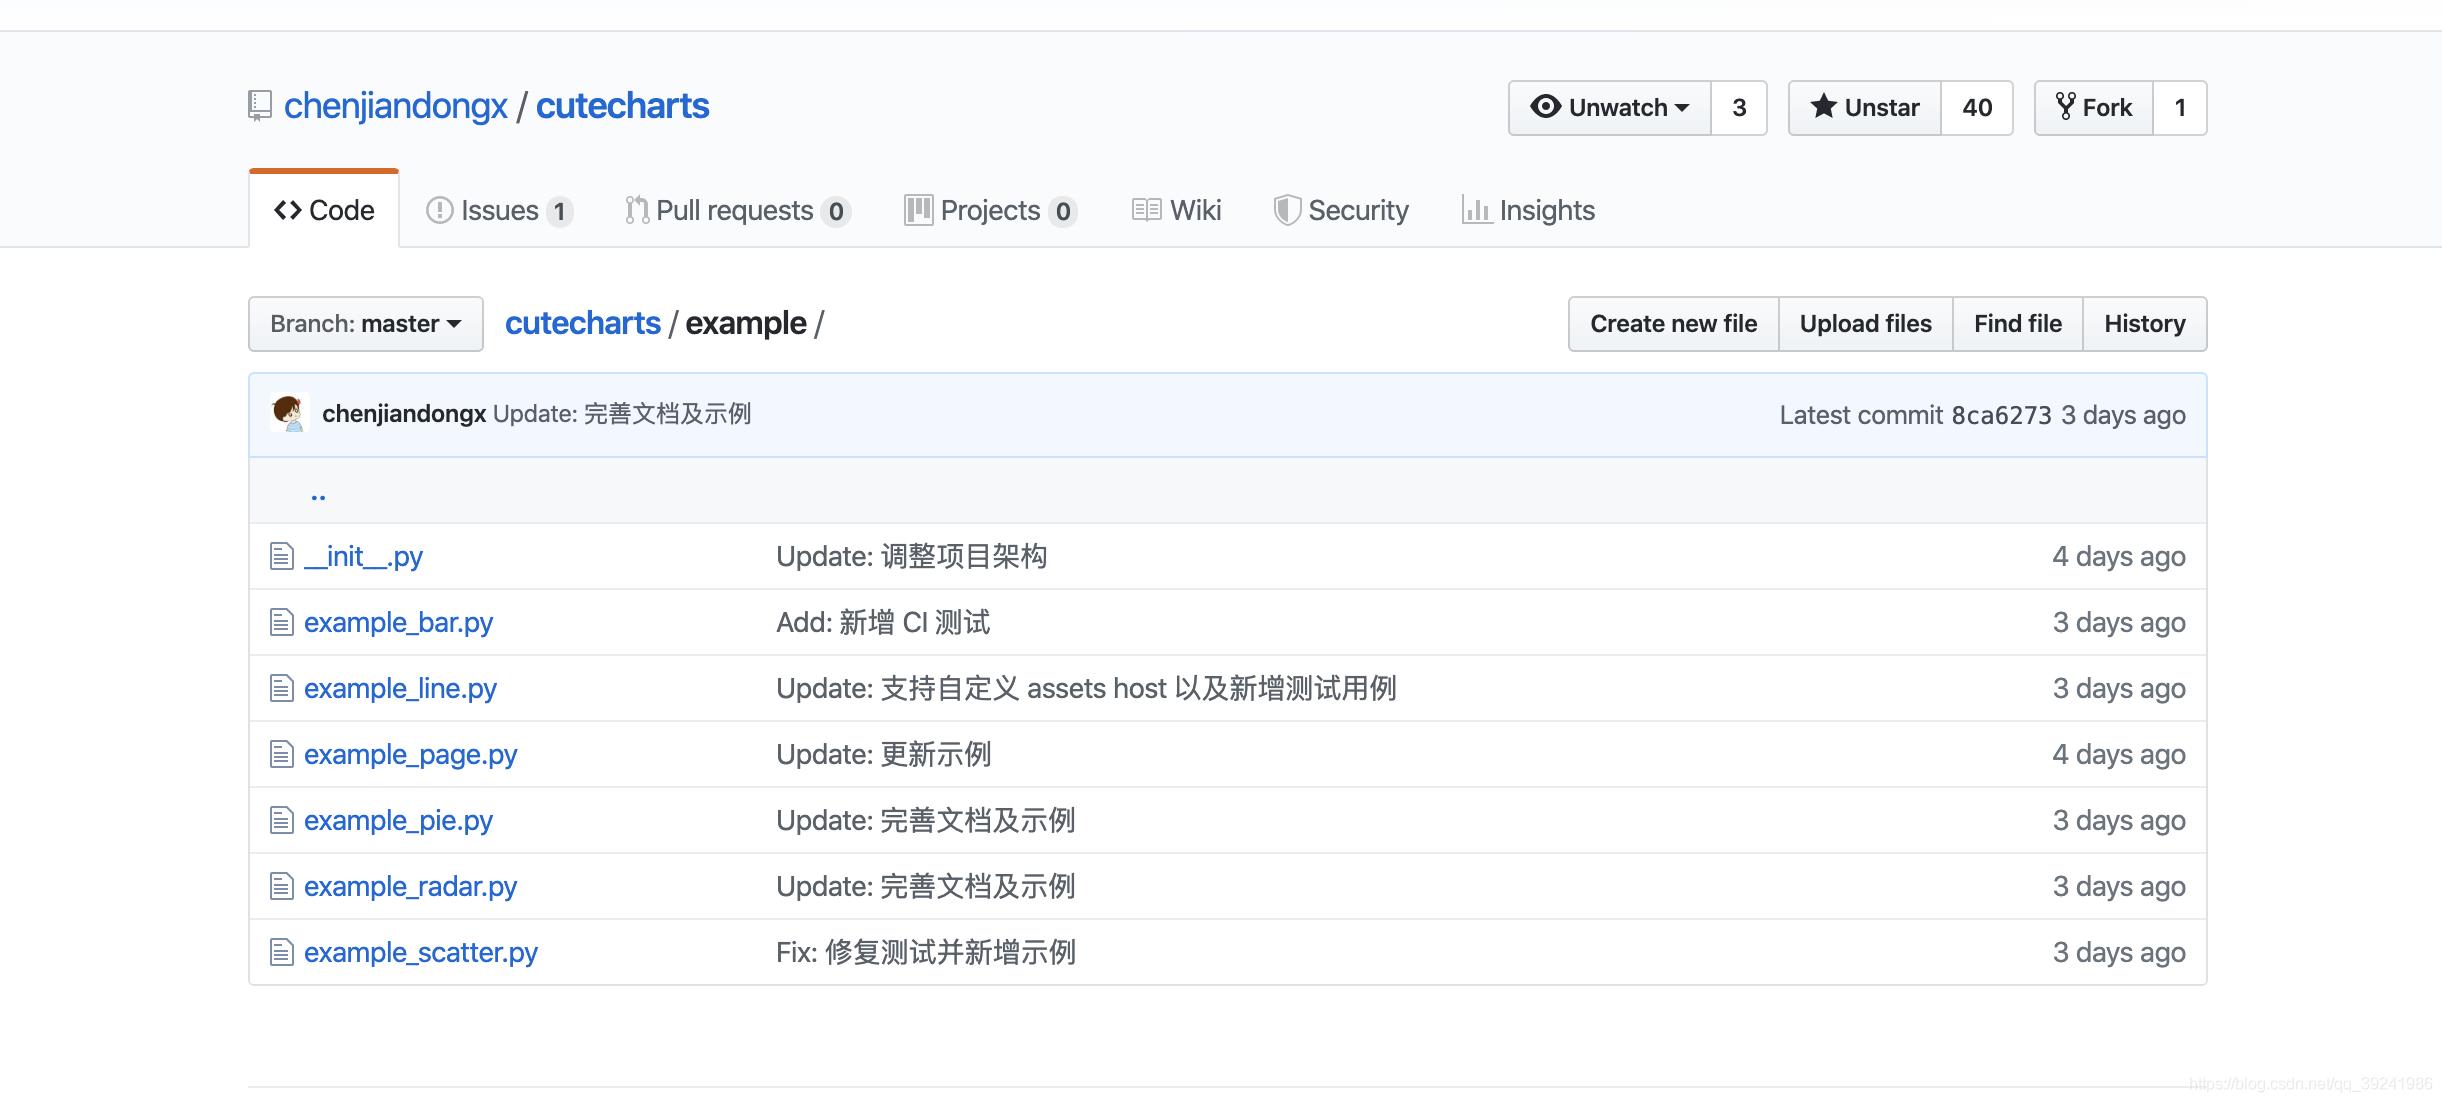Click the Issues exclamation circle icon
Image resolution: width=2442 pixels, height=1102 pixels.
pos(439,210)
